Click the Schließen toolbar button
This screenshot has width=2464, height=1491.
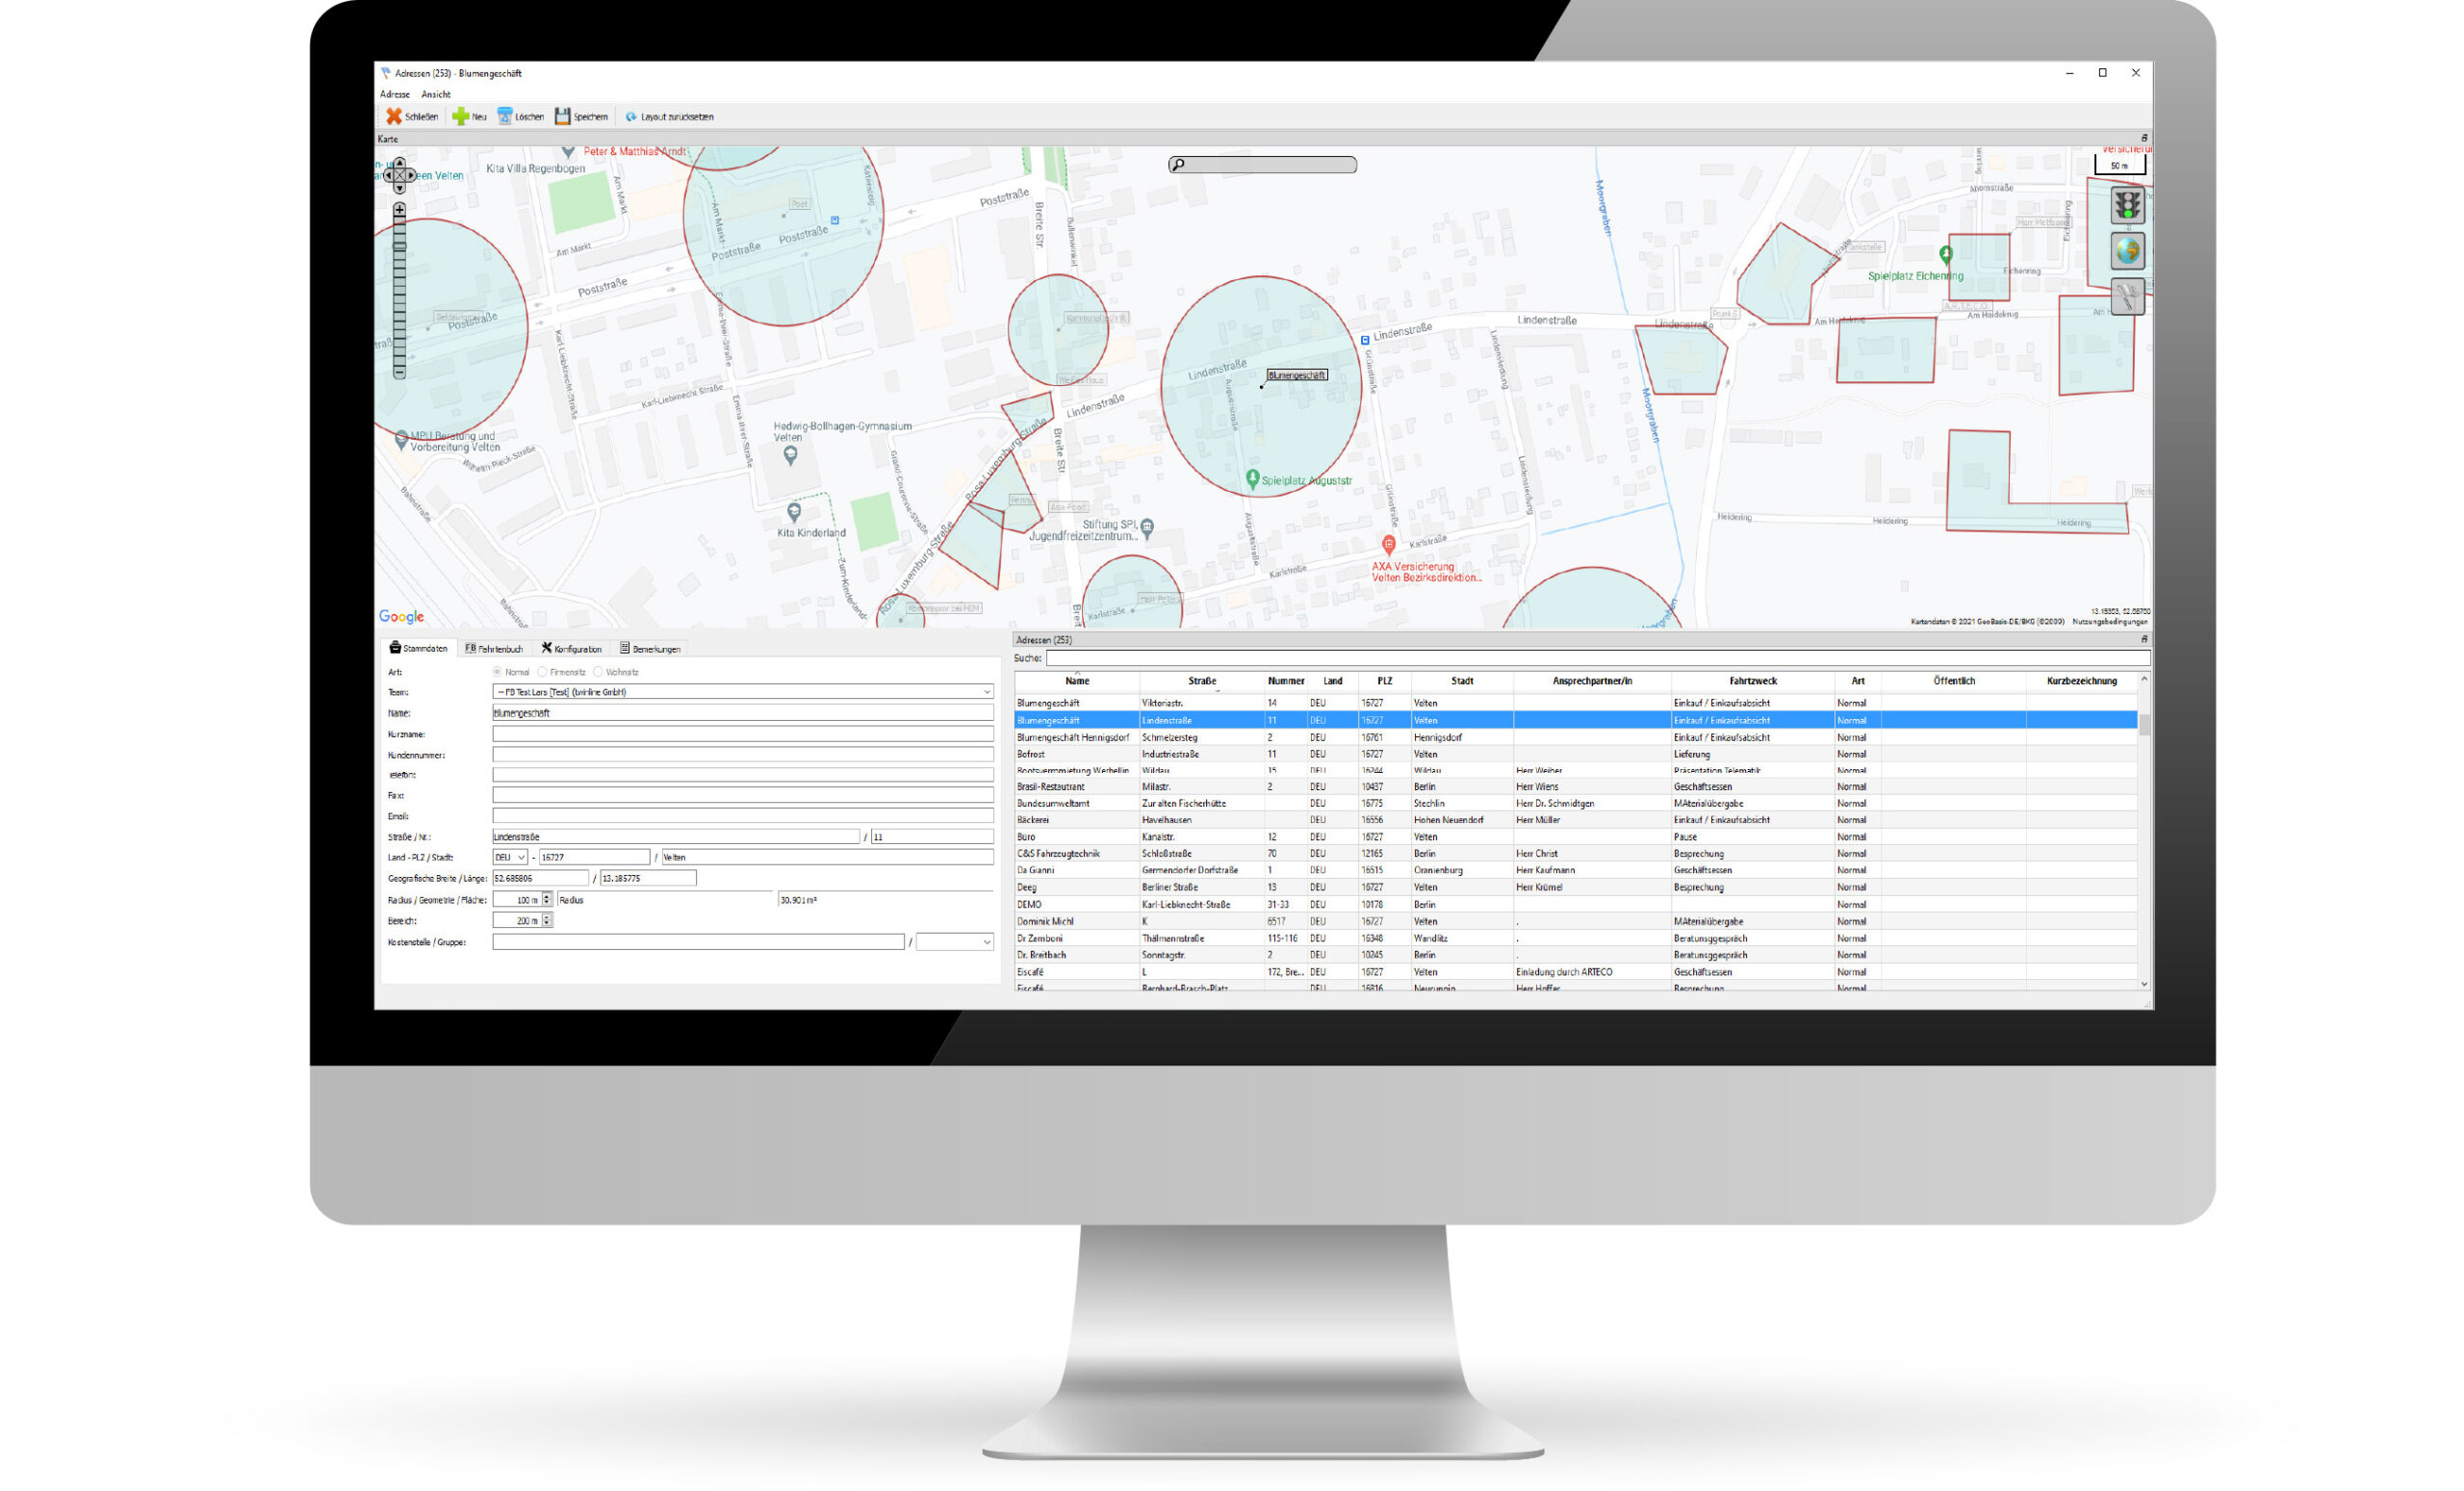pyautogui.click(x=412, y=117)
